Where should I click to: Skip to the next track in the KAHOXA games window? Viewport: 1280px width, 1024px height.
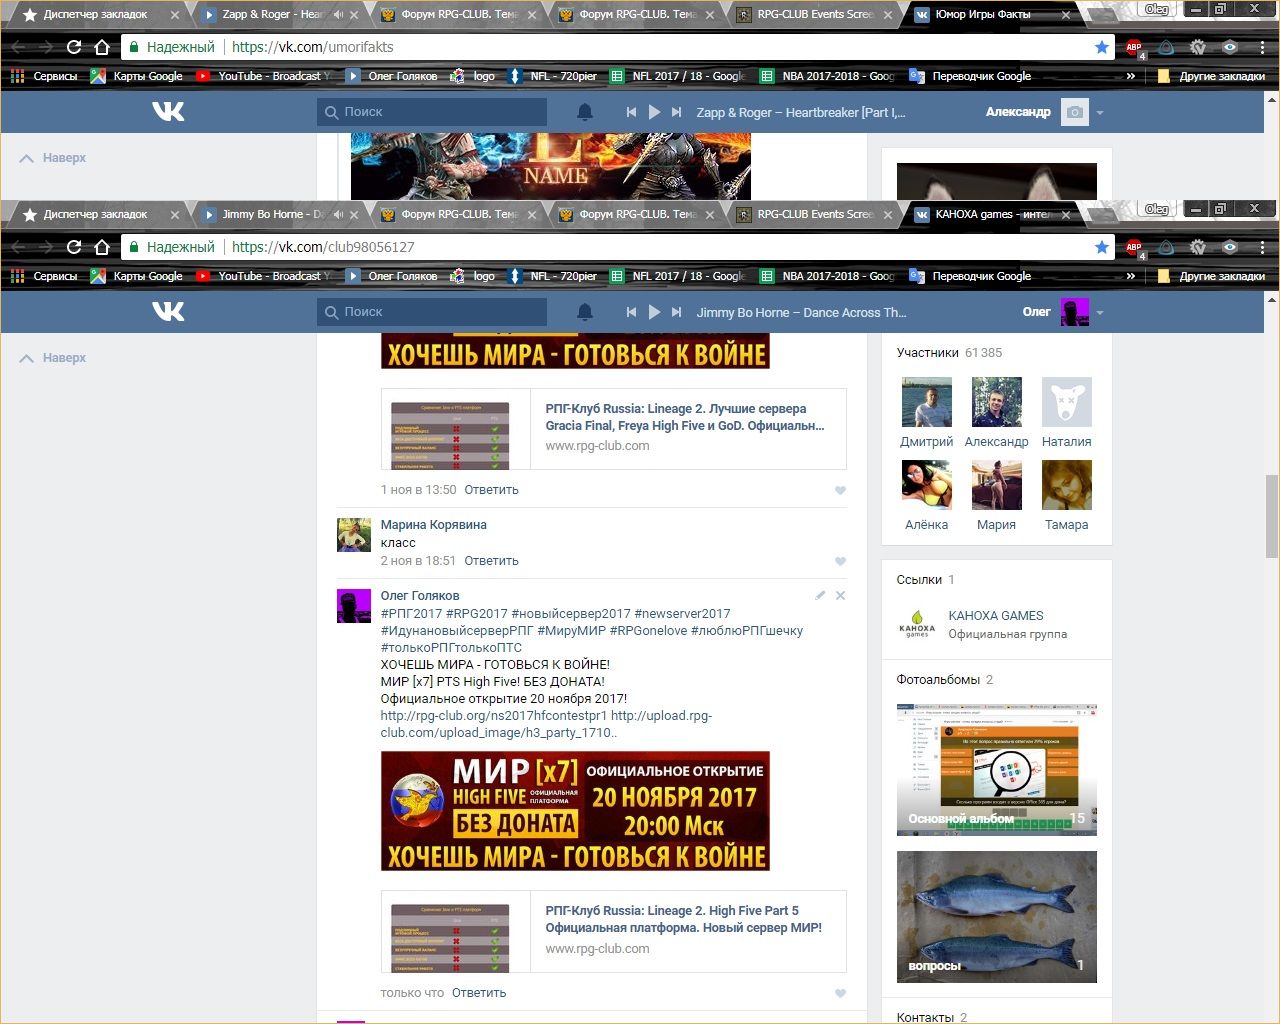point(677,312)
